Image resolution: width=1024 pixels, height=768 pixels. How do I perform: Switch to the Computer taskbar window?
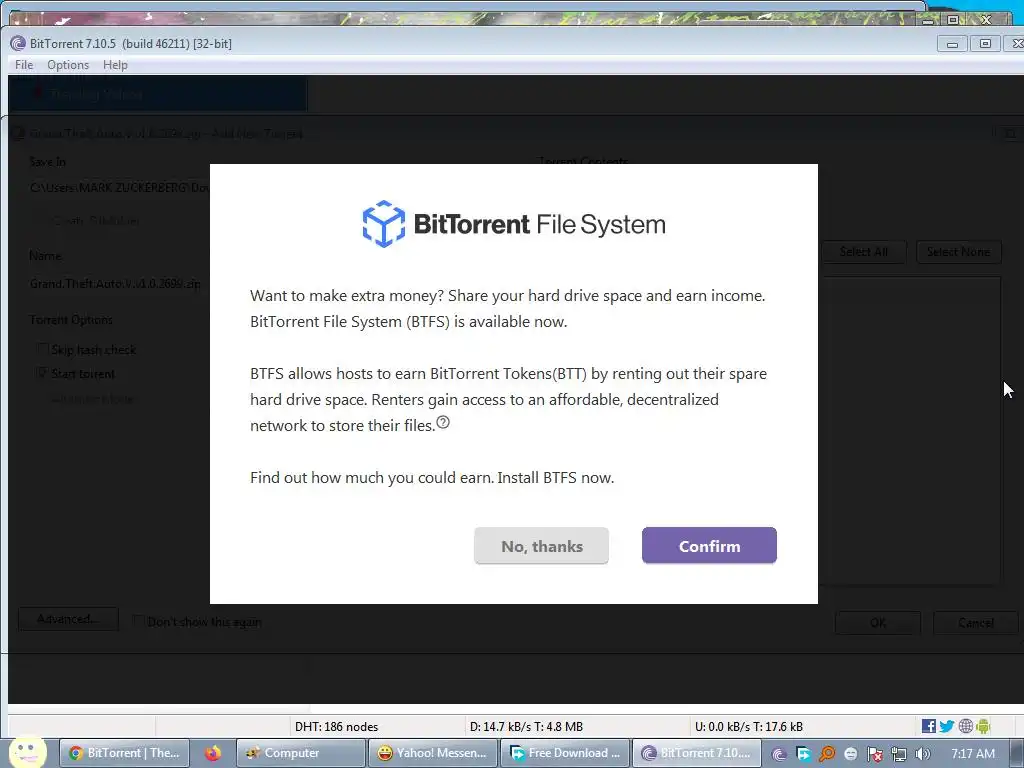coord(300,753)
